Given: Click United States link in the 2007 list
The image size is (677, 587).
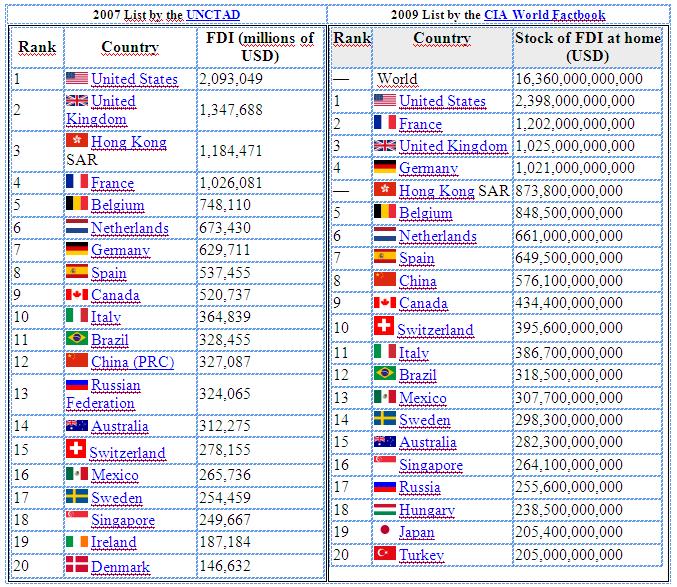Looking at the screenshot, I should 134,79.
